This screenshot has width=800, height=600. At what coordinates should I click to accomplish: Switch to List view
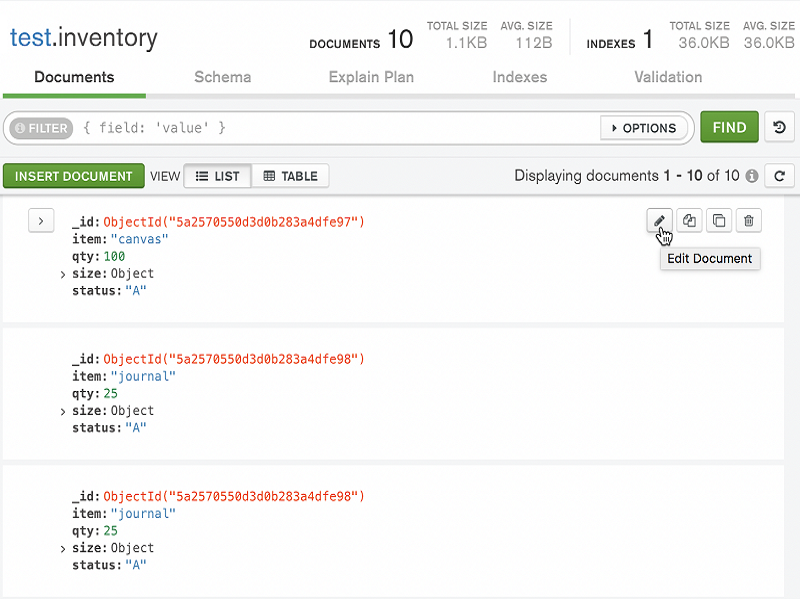click(217, 176)
